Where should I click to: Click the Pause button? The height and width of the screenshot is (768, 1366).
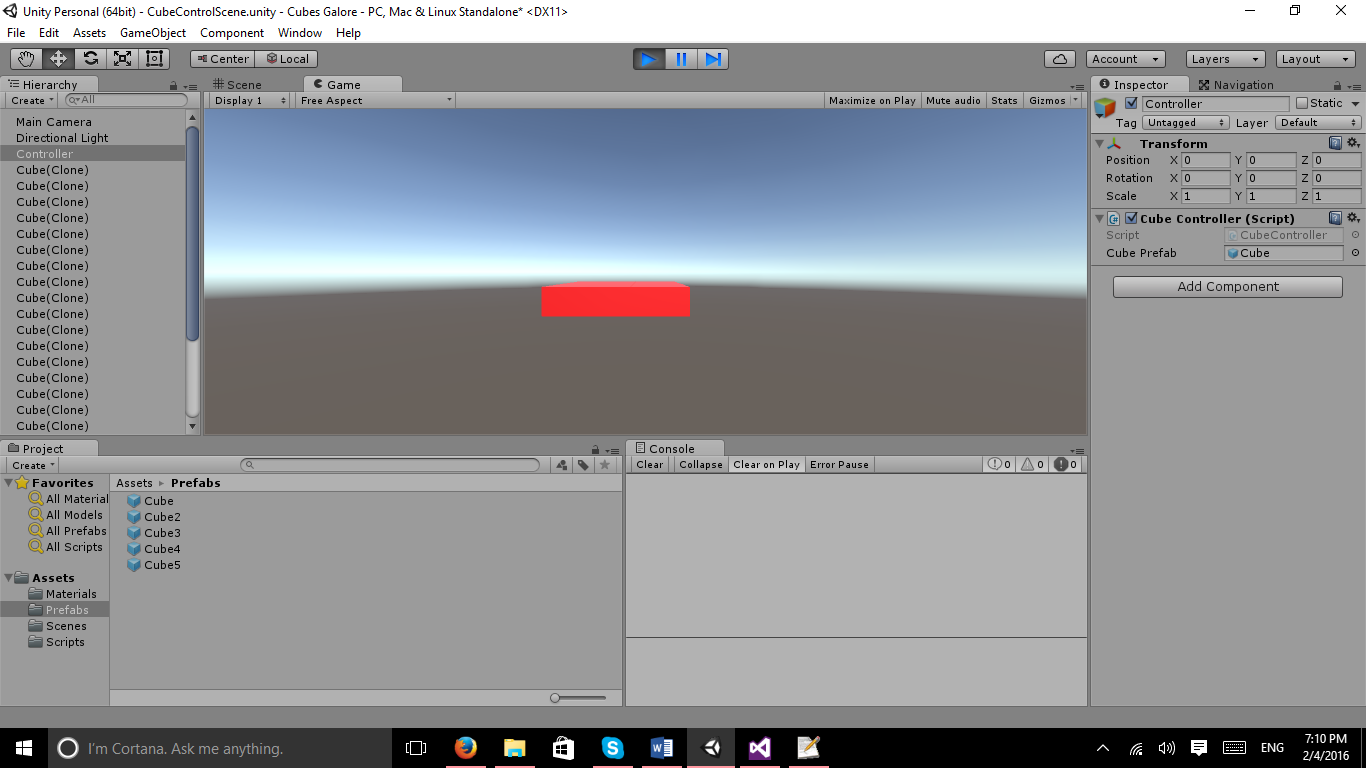(681, 59)
